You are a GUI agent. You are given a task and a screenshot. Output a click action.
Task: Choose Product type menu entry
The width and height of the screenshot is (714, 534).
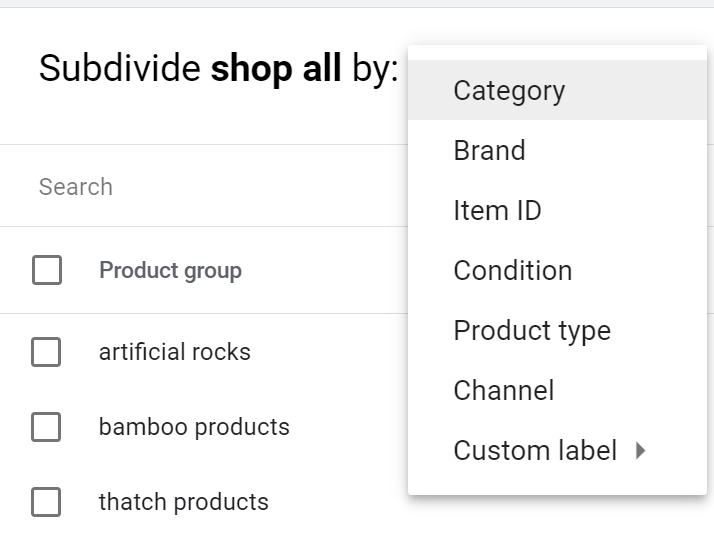tap(531, 331)
